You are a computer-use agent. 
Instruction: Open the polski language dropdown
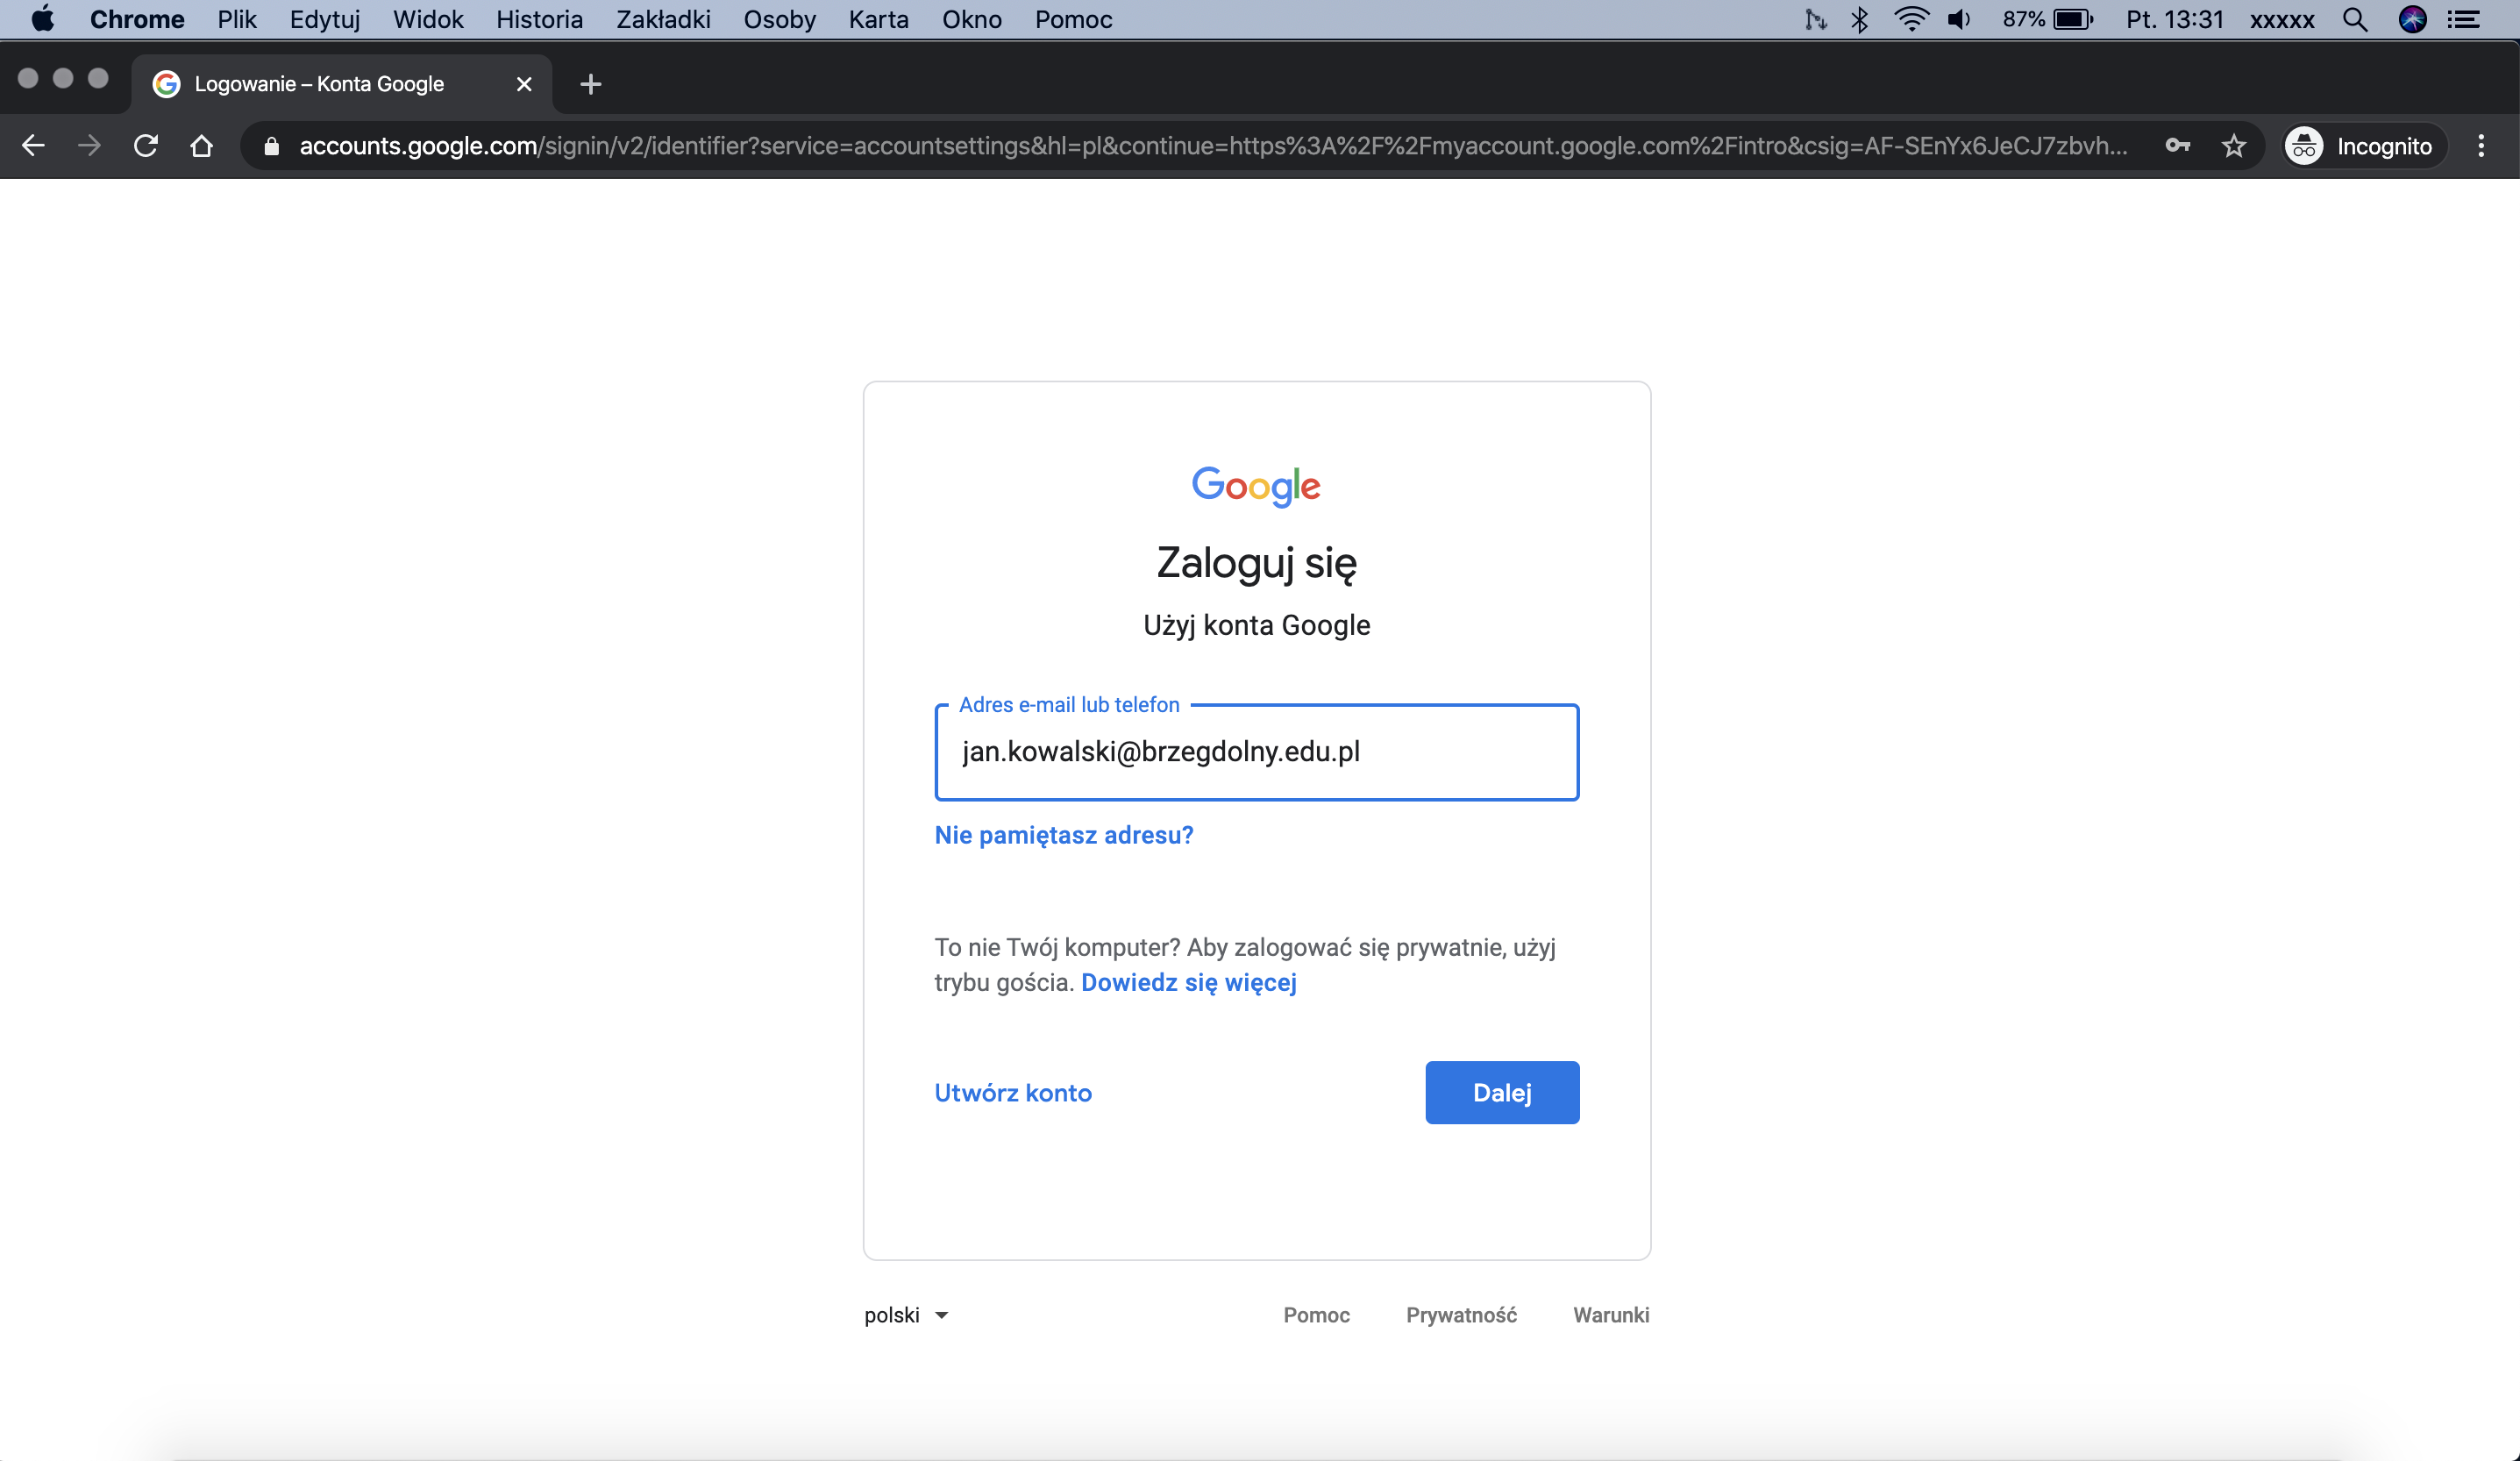click(x=906, y=1315)
